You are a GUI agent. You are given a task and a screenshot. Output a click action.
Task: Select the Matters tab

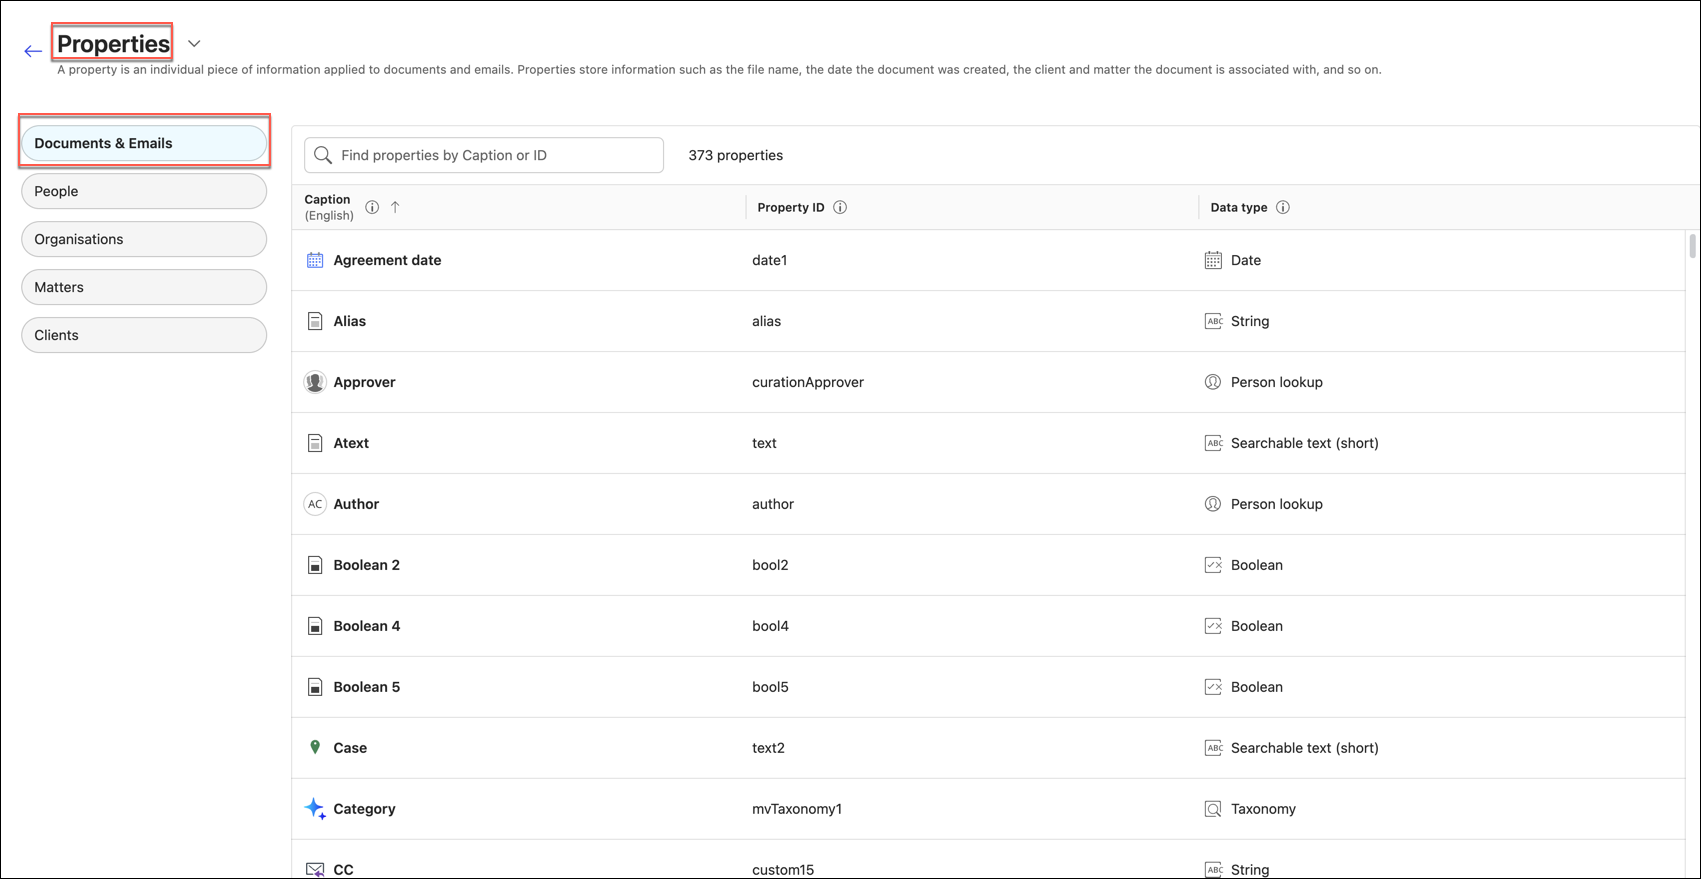tap(144, 287)
